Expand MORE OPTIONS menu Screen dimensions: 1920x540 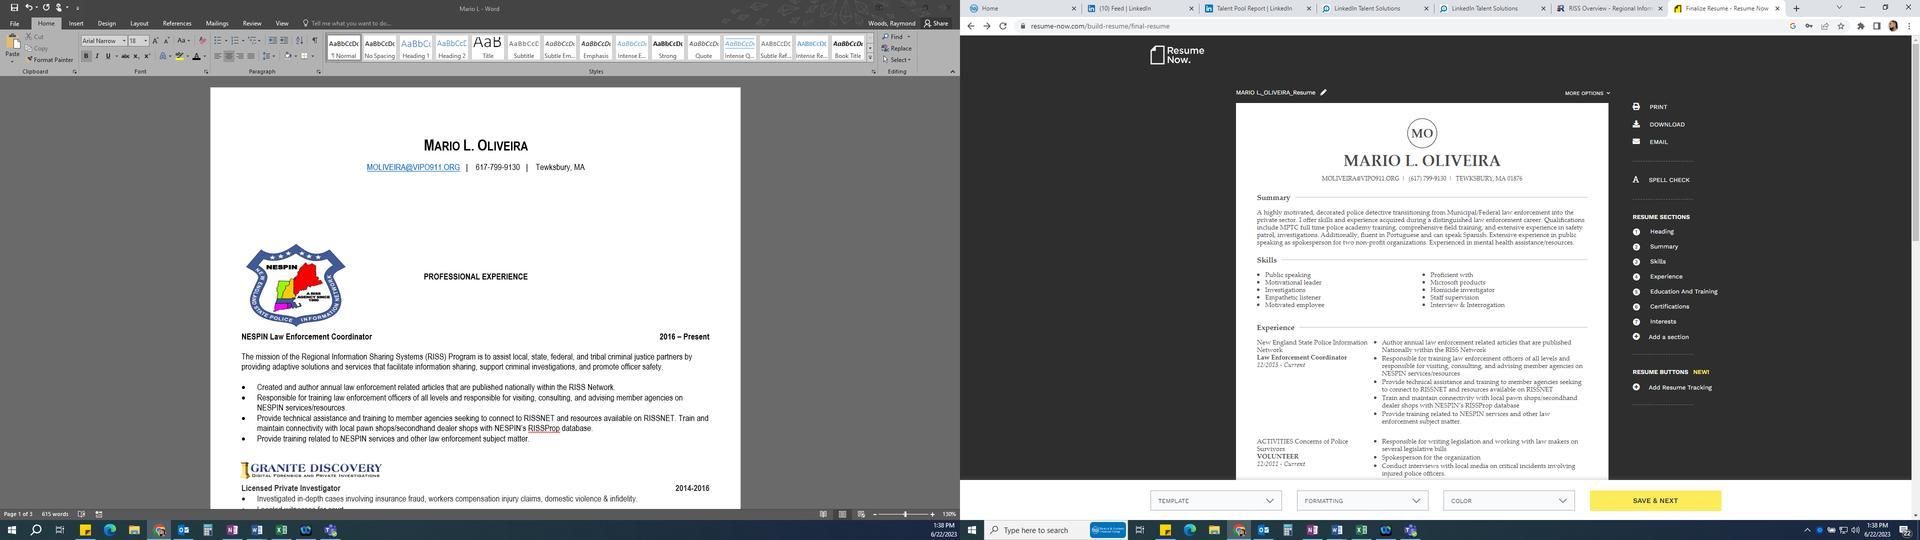point(1587,93)
